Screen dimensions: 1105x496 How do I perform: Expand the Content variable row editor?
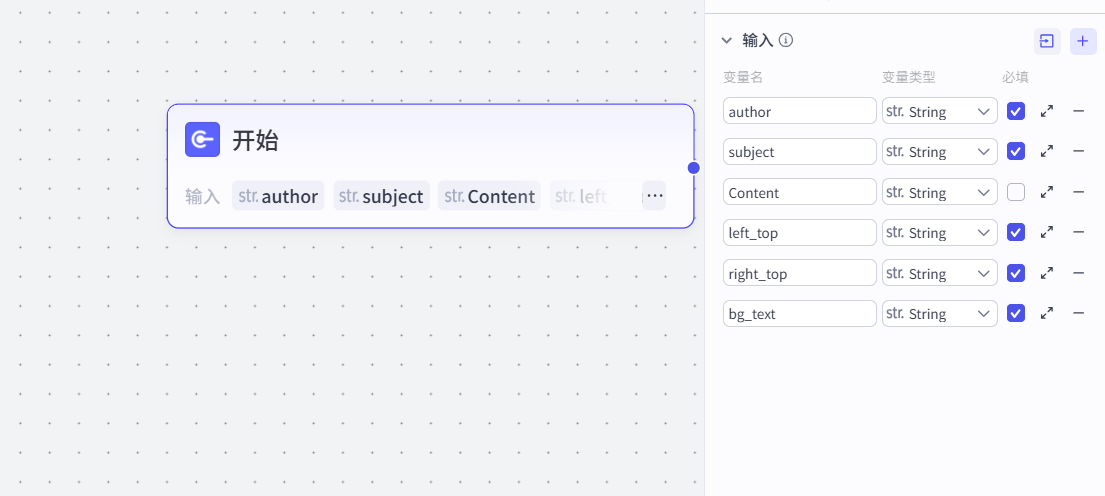pos(1047,192)
